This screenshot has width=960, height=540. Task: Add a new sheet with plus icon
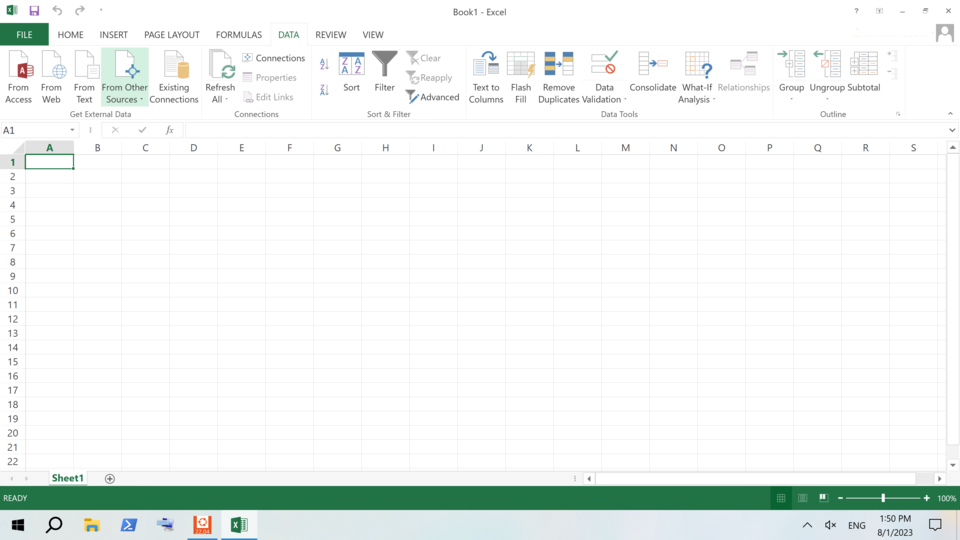point(110,479)
